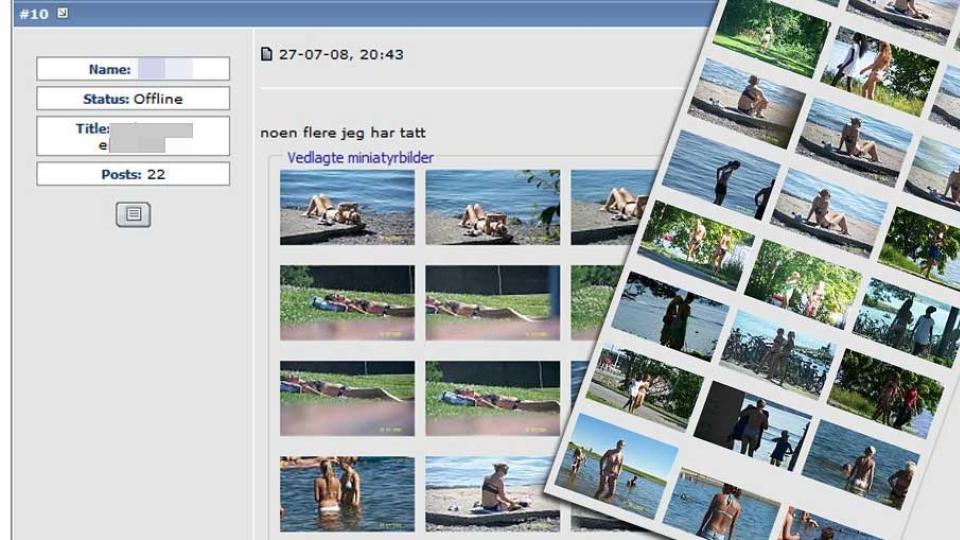Open the first thumbnail in the top attachment row

pyautogui.click(x=347, y=208)
